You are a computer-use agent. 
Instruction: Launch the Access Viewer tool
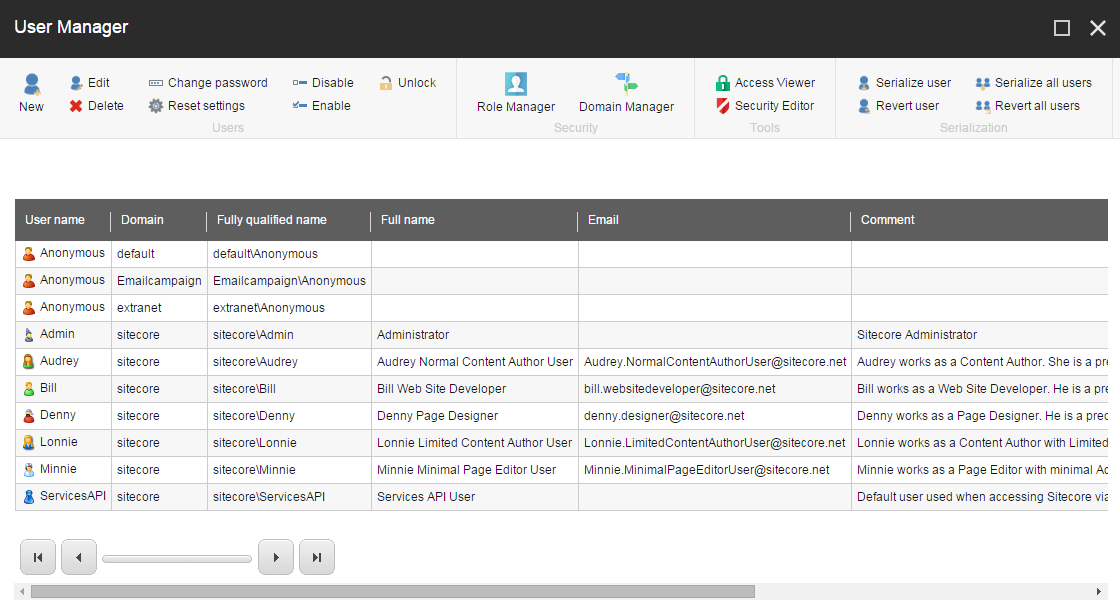click(765, 82)
